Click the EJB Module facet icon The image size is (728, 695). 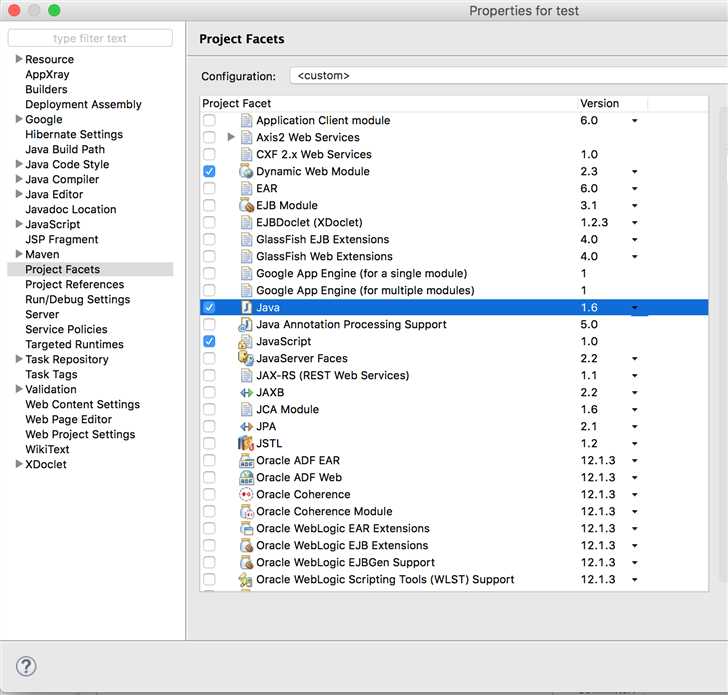click(x=246, y=205)
